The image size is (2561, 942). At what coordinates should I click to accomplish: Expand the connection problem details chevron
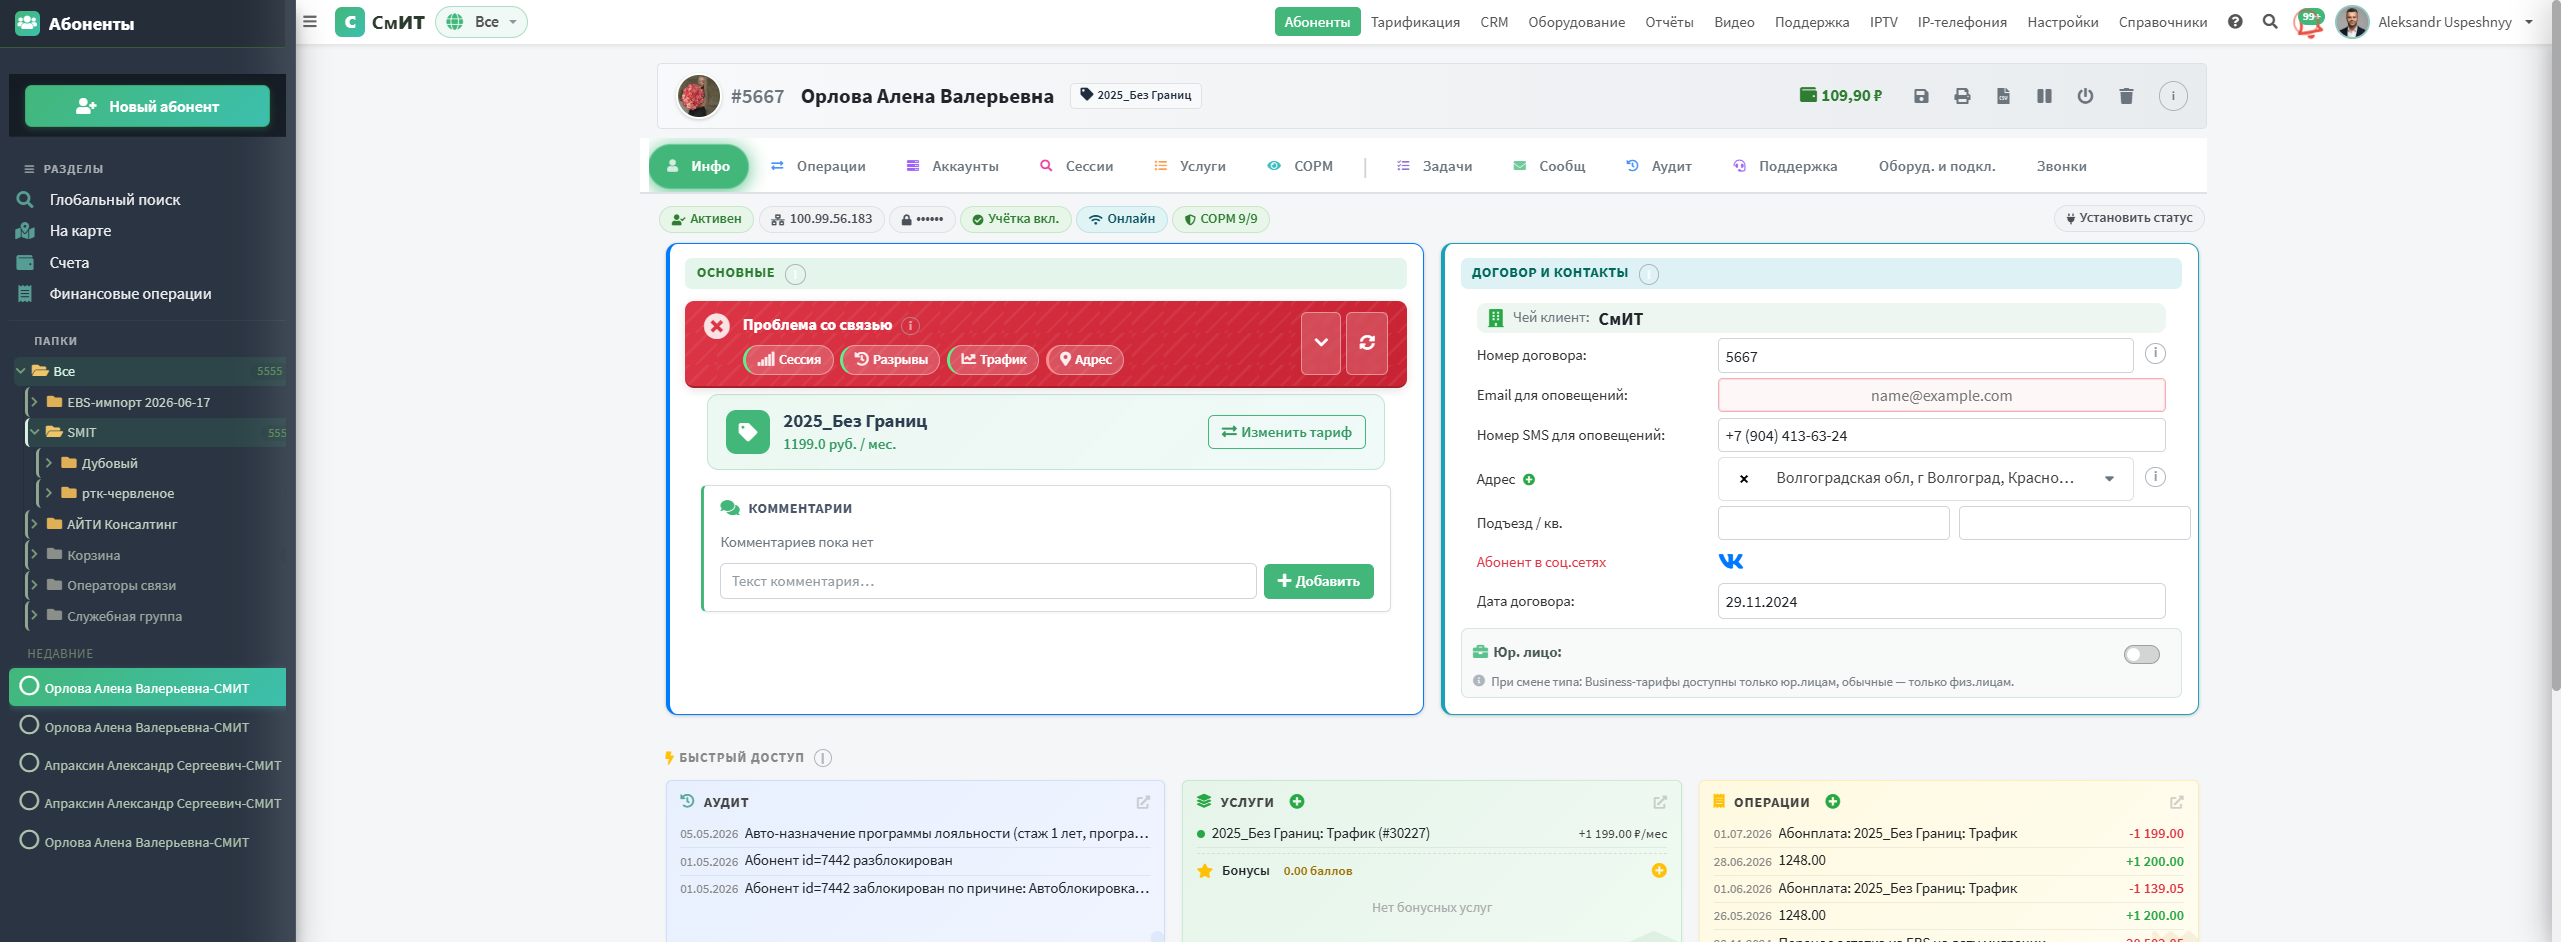coord(1321,343)
